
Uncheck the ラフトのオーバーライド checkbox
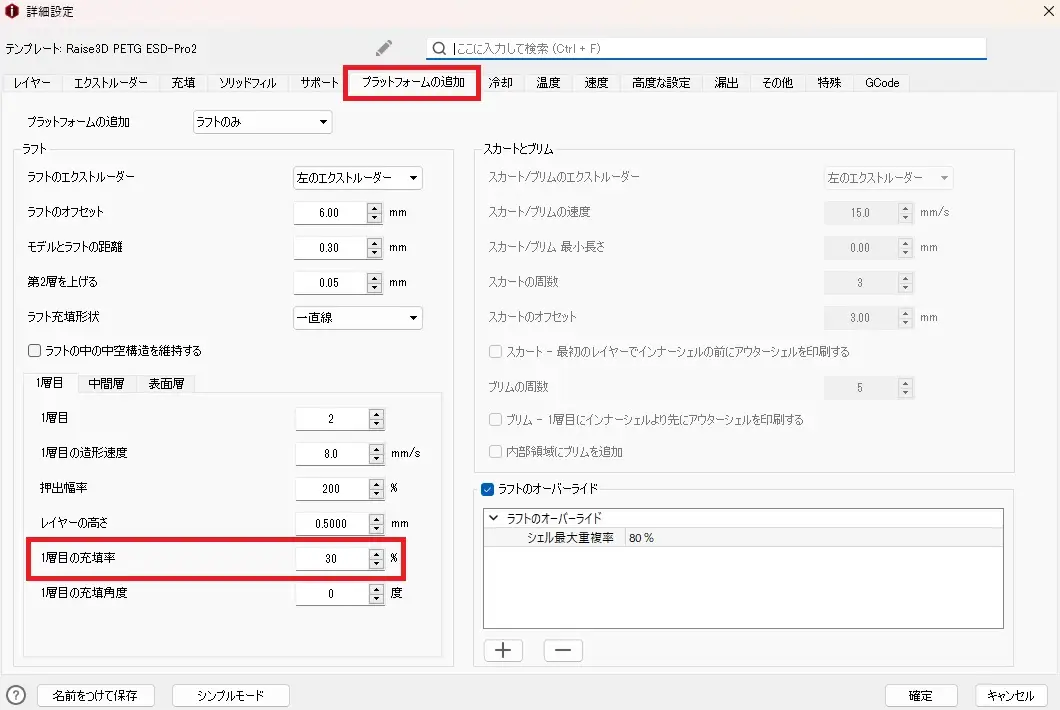488,489
